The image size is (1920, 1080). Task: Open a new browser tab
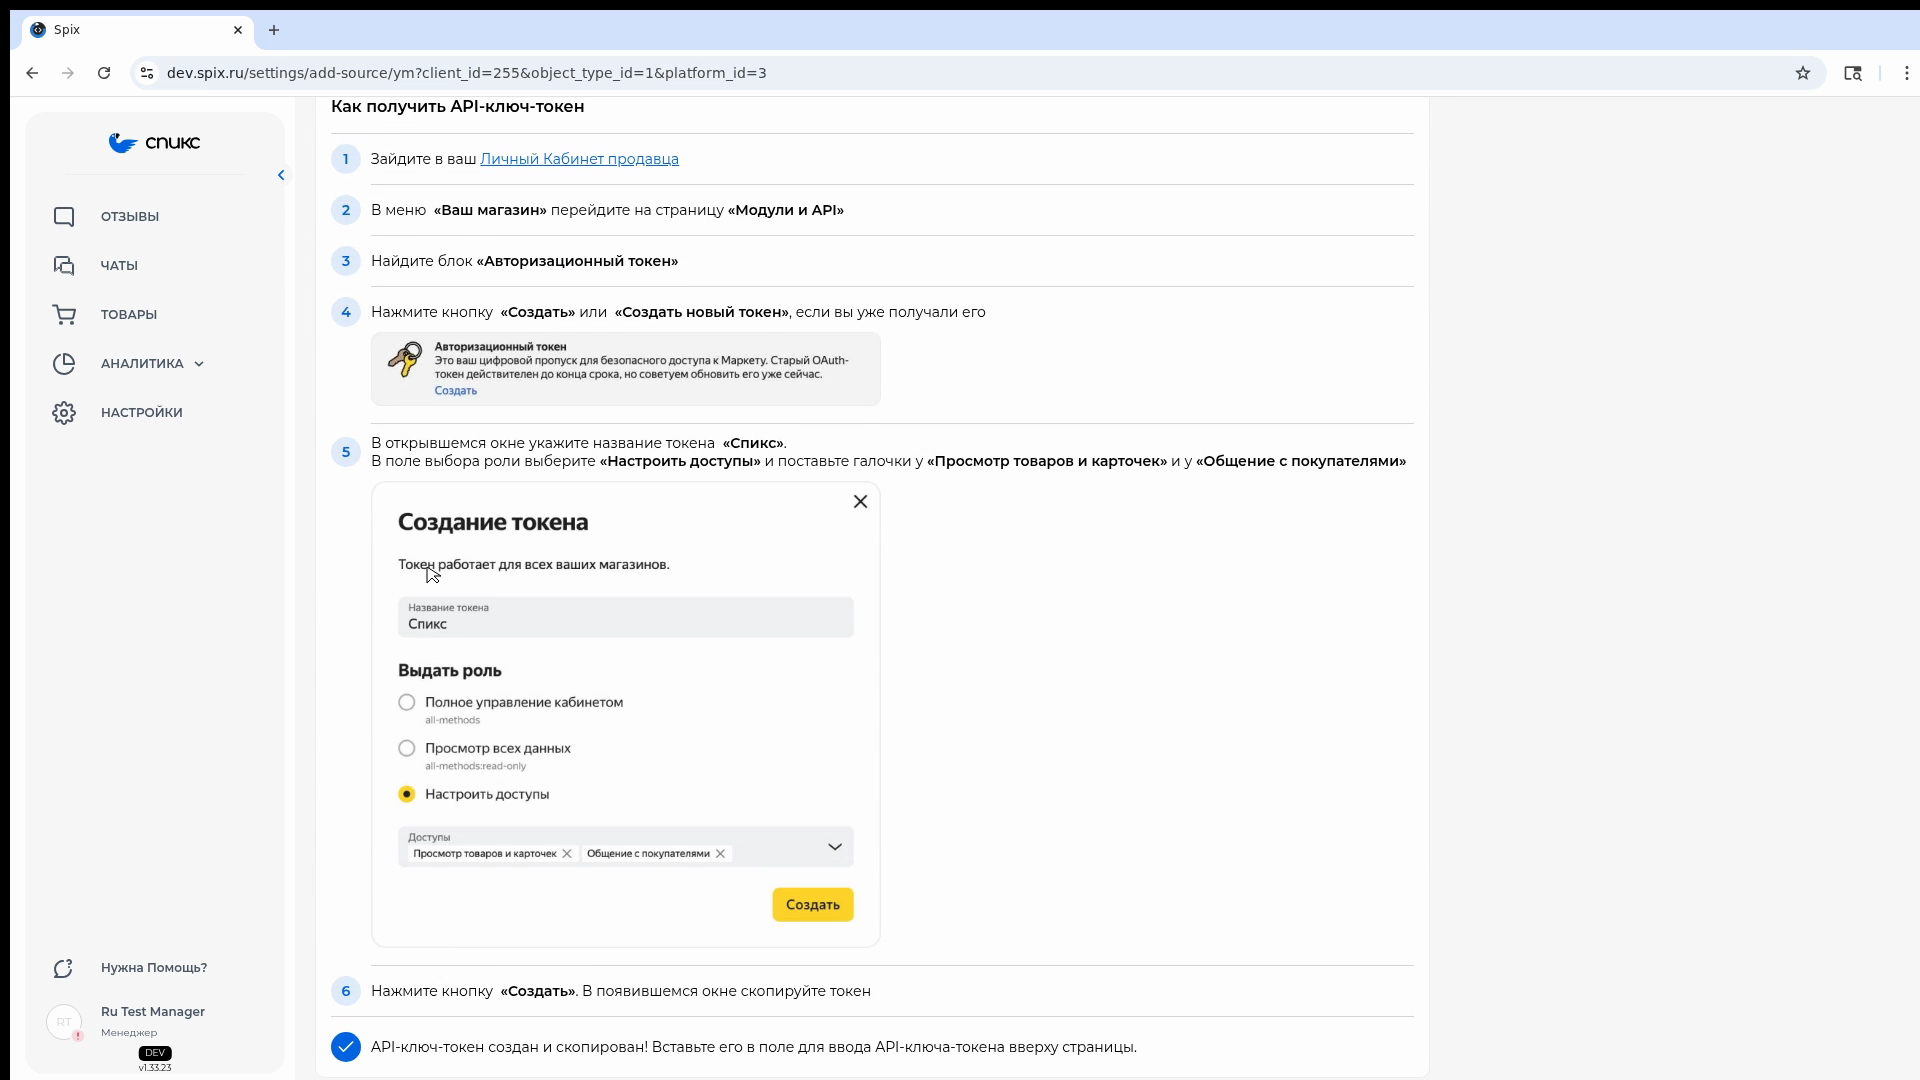coord(274,30)
